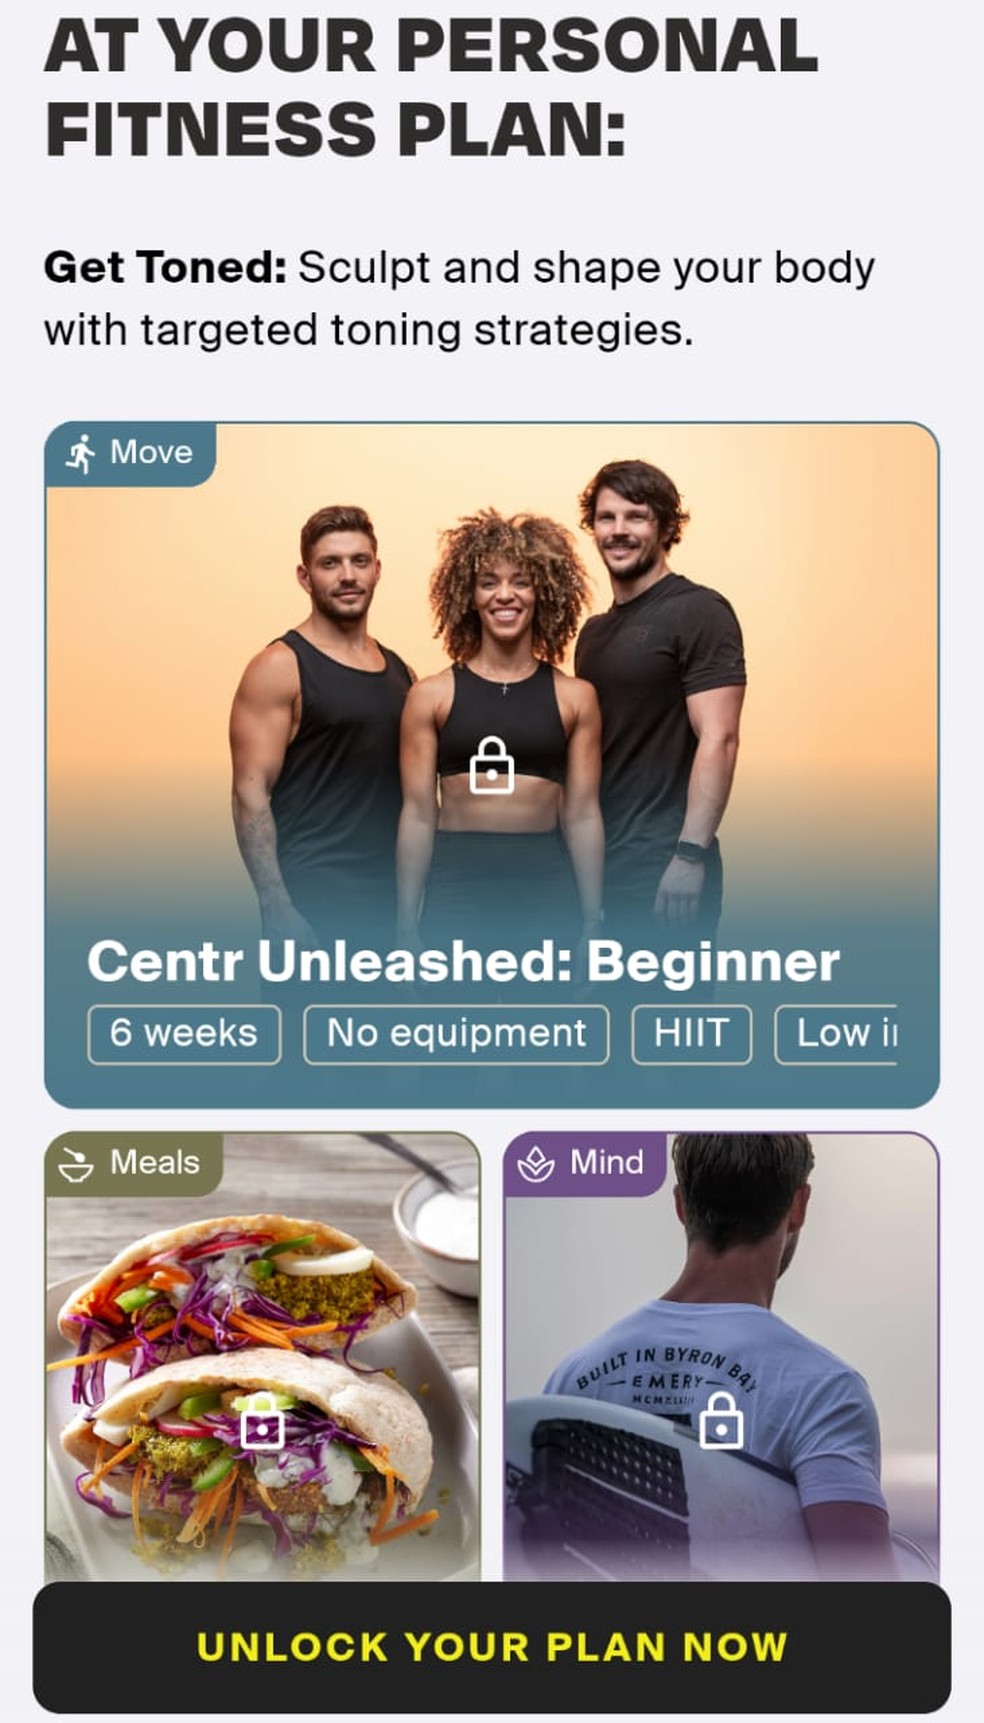Open the Centr Unleashed: Beginner title
The width and height of the screenshot is (984, 1723).
[463, 961]
